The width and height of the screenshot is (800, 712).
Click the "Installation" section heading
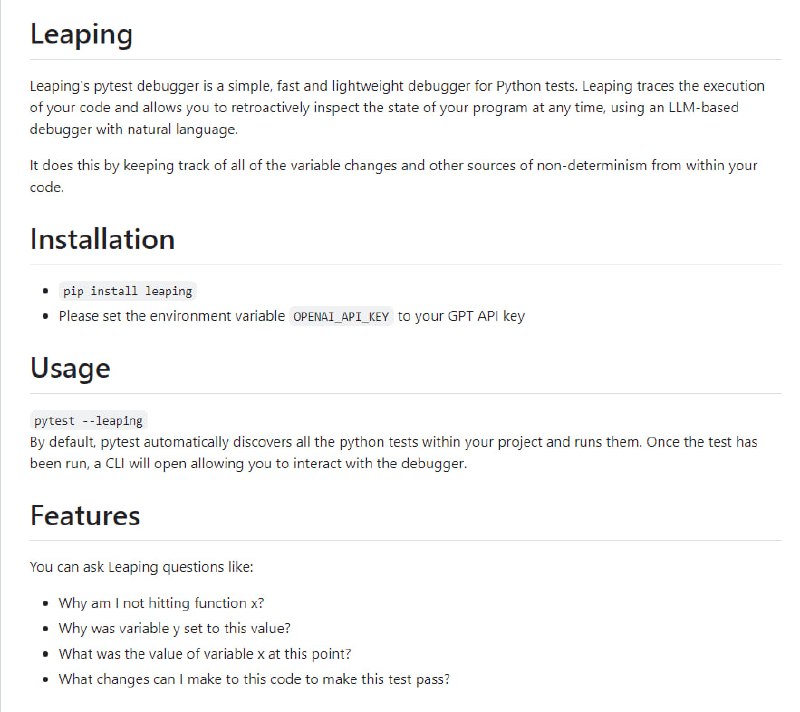pyautogui.click(x=102, y=240)
